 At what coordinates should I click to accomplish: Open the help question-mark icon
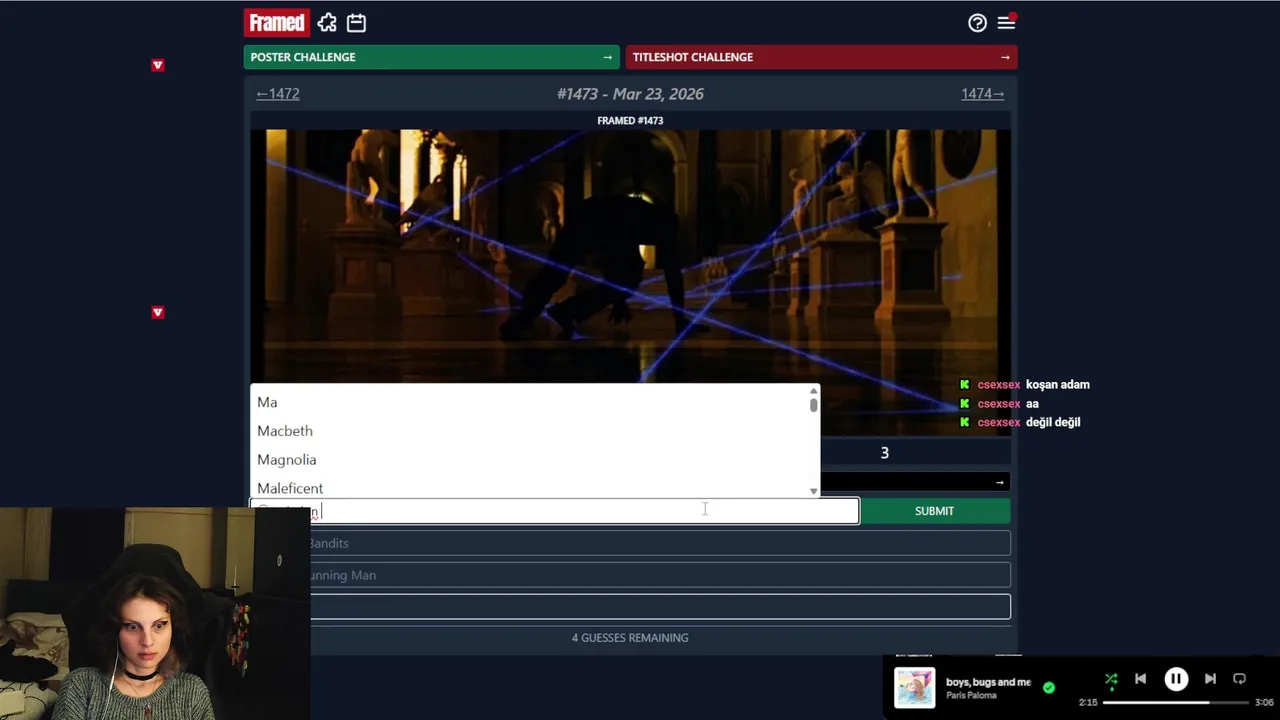click(977, 23)
